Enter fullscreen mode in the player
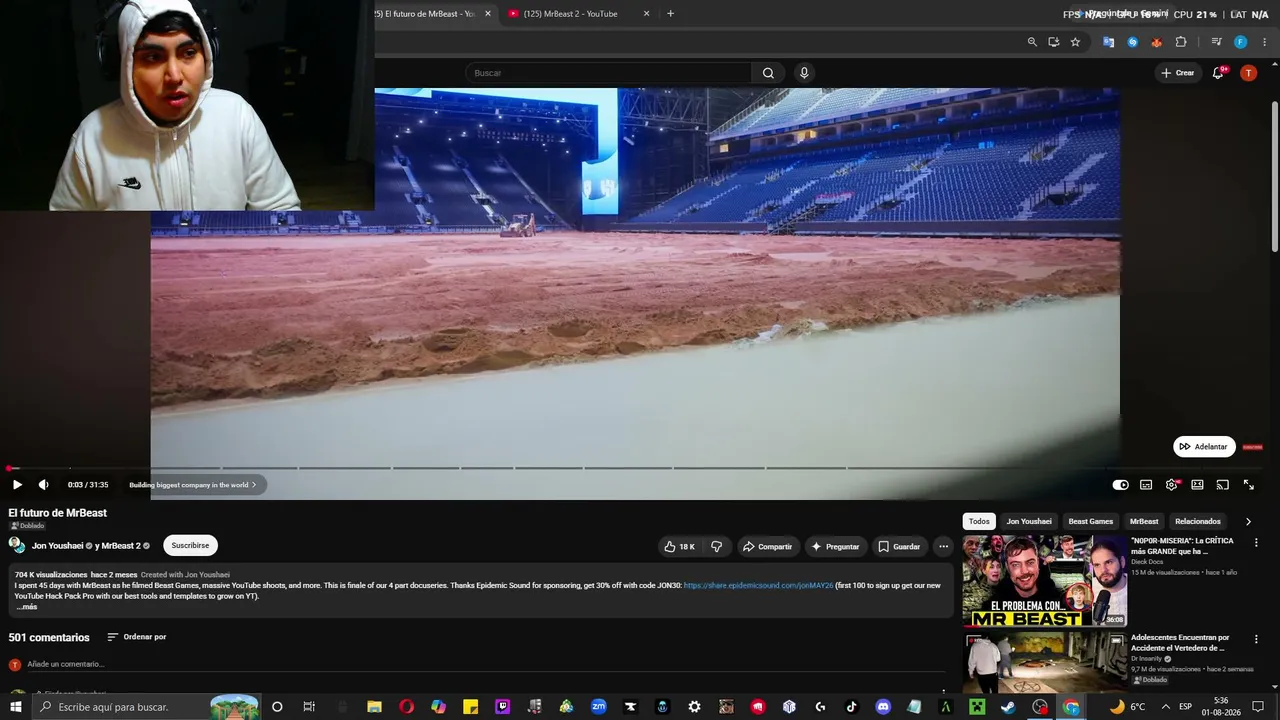Image resolution: width=1280 pixels, height=720 pixels. click(1248, 485)
